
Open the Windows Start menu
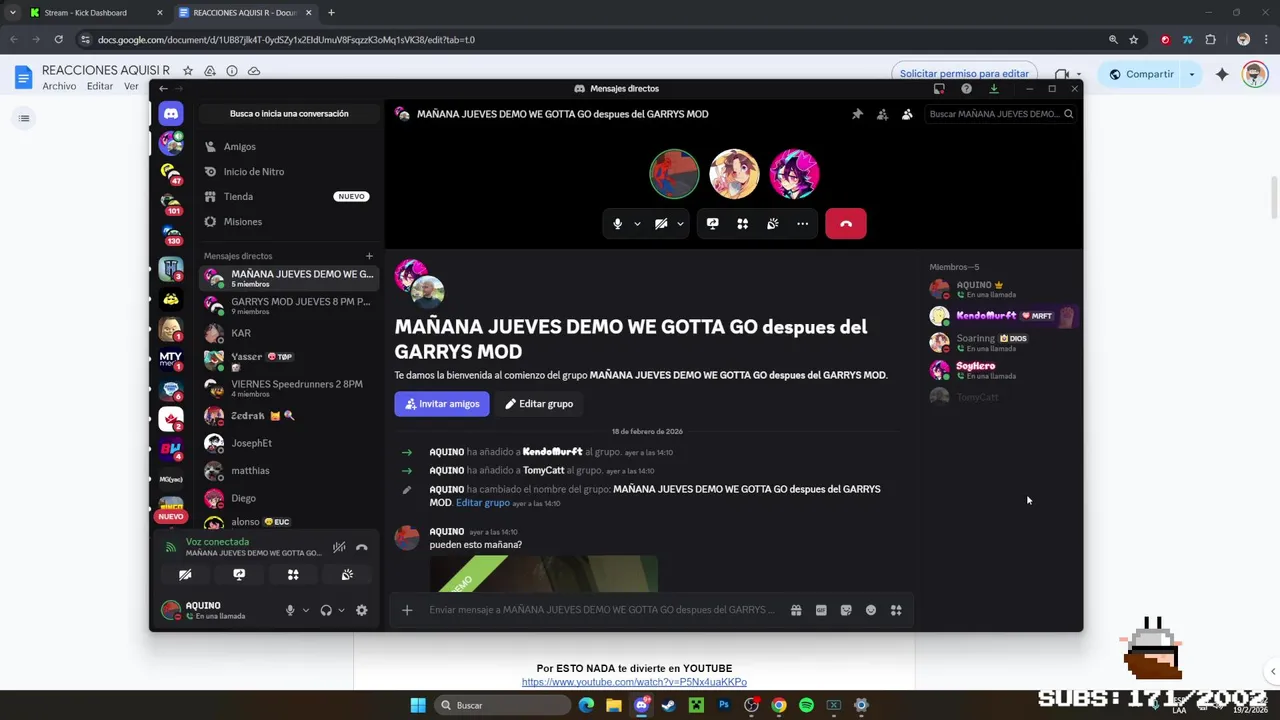click(x=418, y=705)
